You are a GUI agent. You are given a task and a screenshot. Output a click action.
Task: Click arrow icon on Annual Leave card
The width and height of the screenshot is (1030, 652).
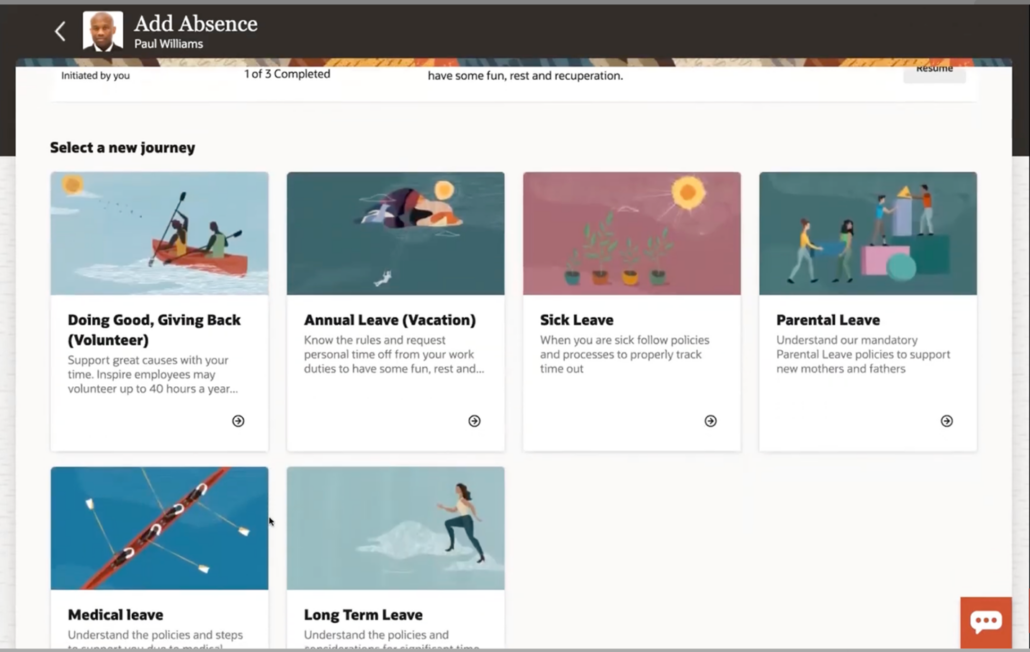(474, 421)
